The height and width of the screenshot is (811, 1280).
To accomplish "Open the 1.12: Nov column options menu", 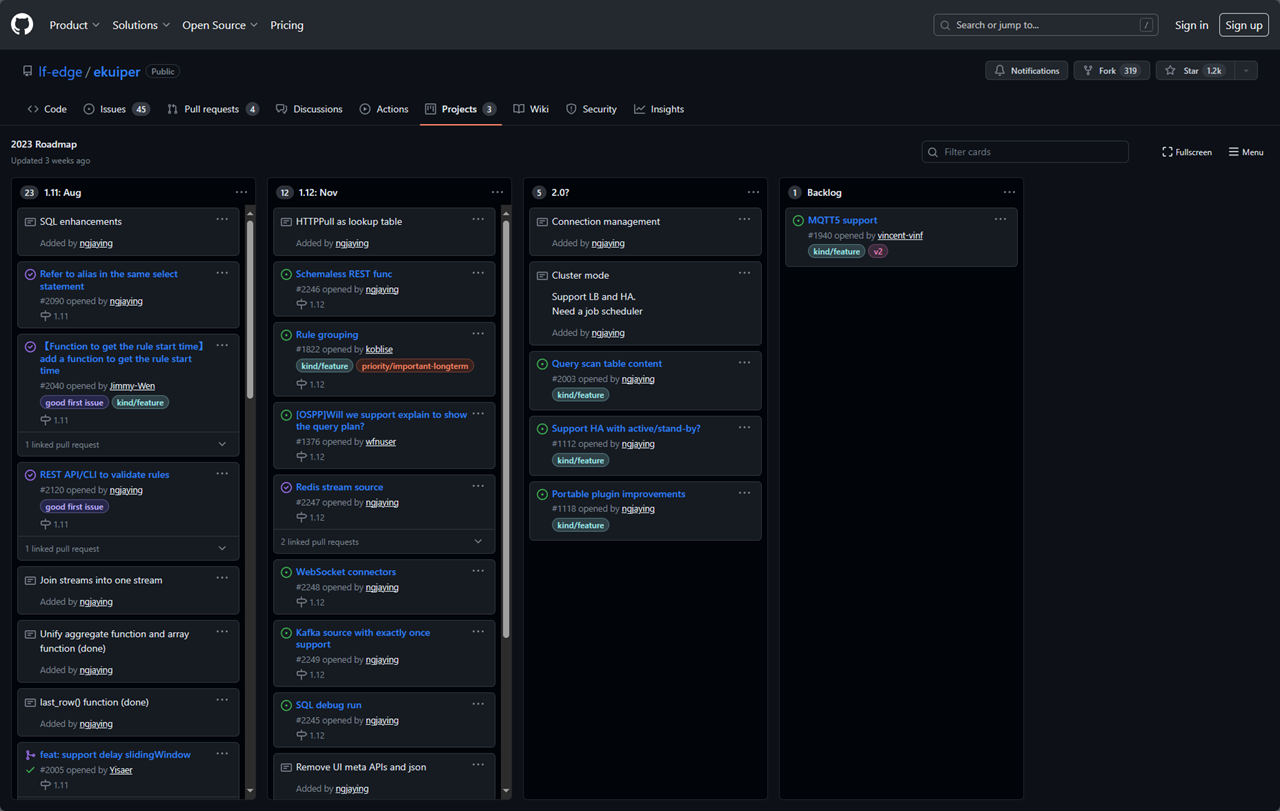I will pyautogui.click(x=497, y=192).
